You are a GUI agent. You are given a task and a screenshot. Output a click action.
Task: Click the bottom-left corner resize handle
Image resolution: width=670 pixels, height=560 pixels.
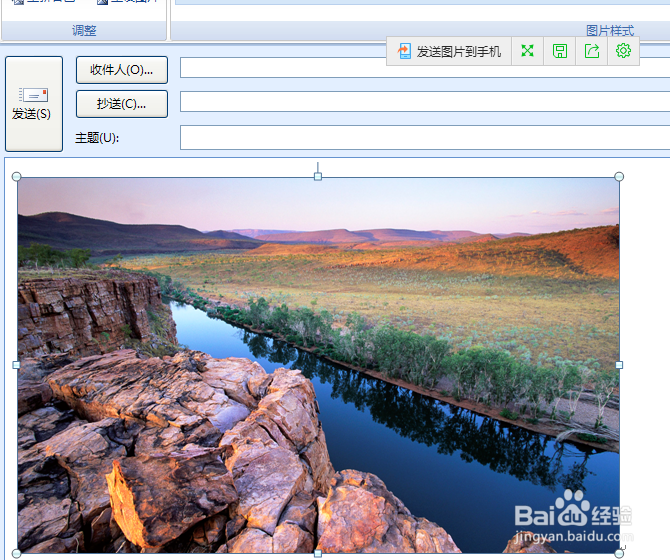click(16, 554)
